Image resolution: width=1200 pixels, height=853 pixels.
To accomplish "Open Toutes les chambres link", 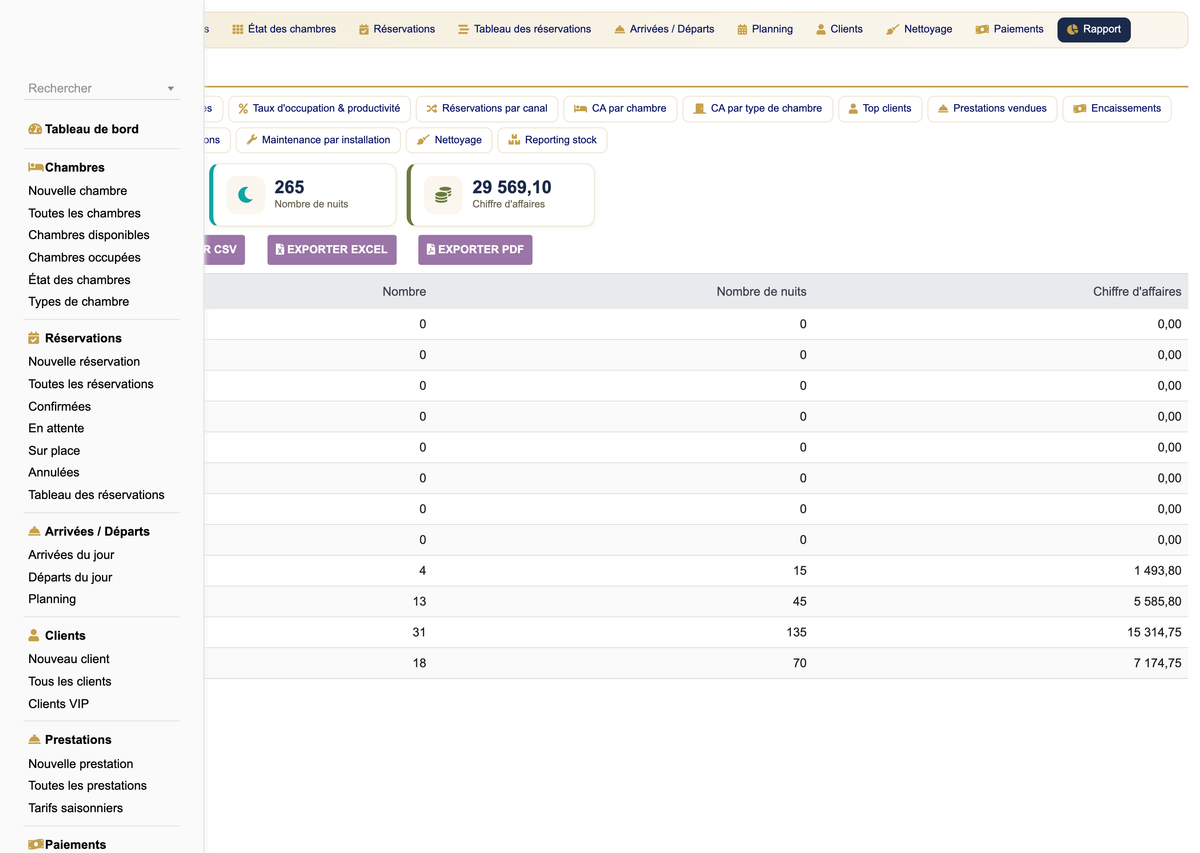I will [85, 213].
